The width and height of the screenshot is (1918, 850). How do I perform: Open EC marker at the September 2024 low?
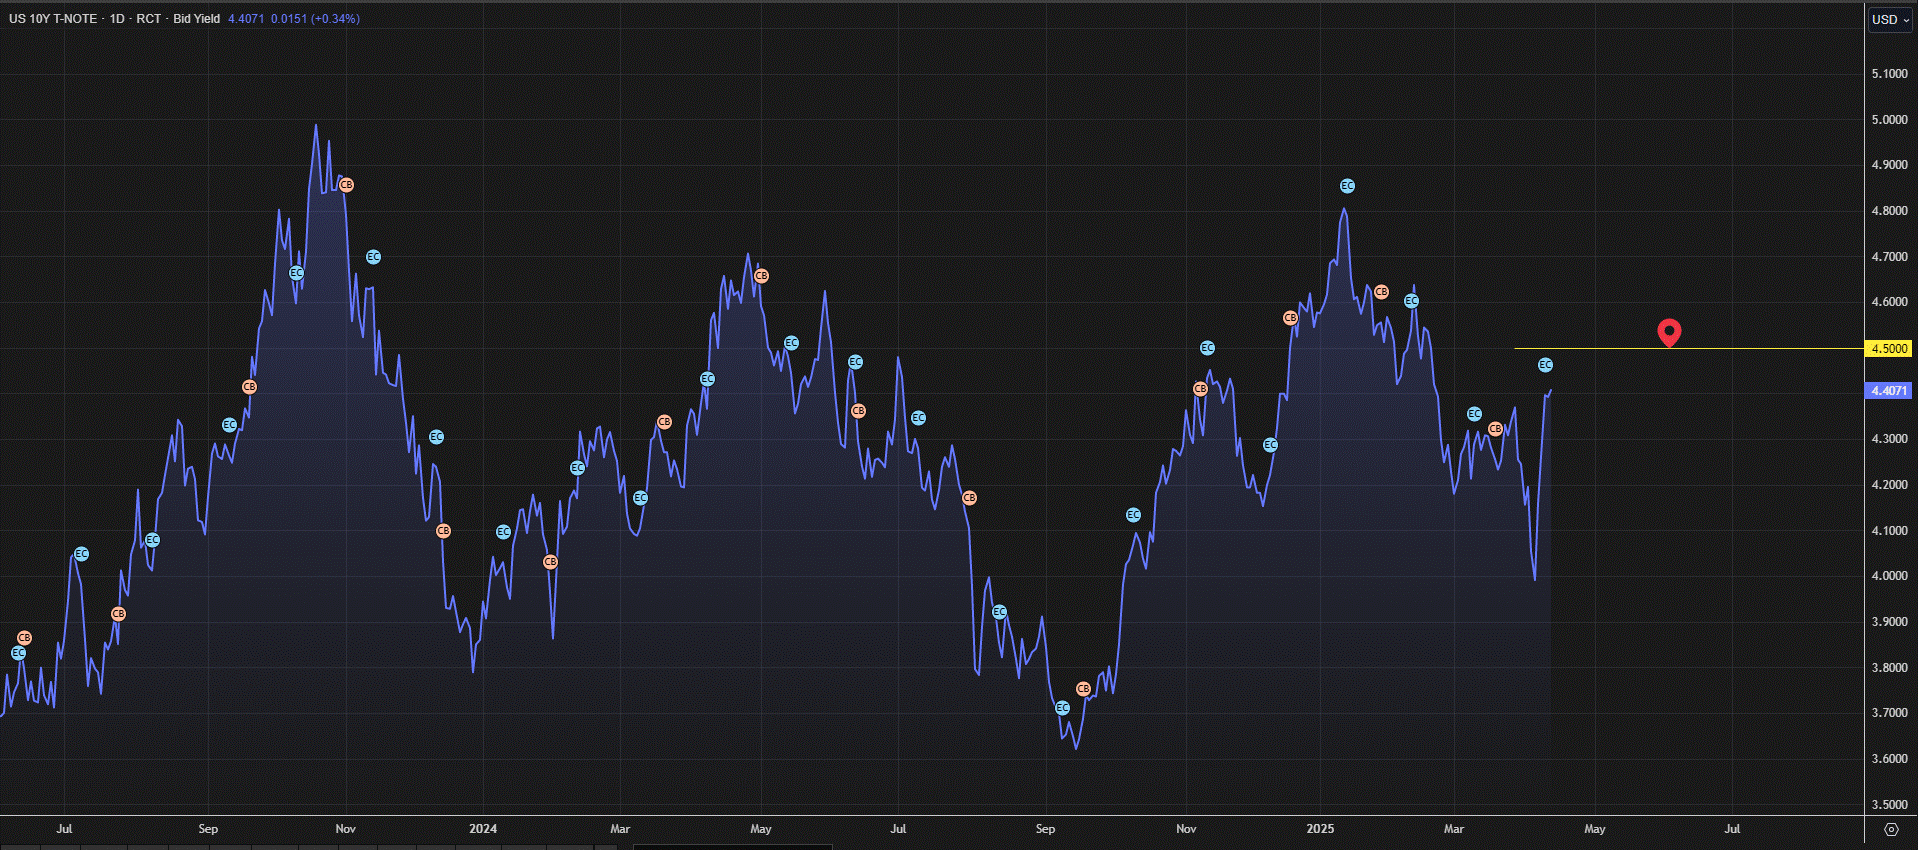1063,708
